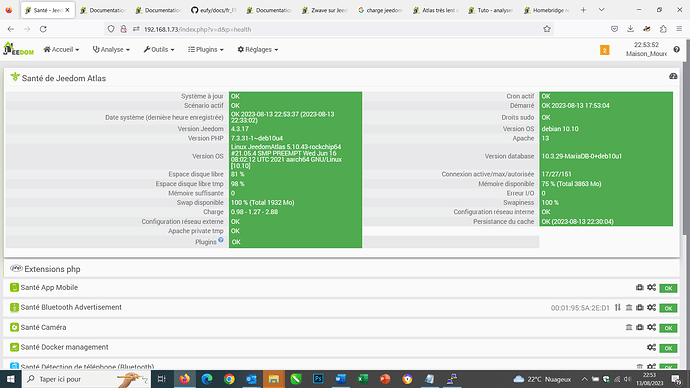Image resolution: width=690 pixels, height=388 pixels.
Task: Click OK status button of Docker management
Action: (668, 348)
